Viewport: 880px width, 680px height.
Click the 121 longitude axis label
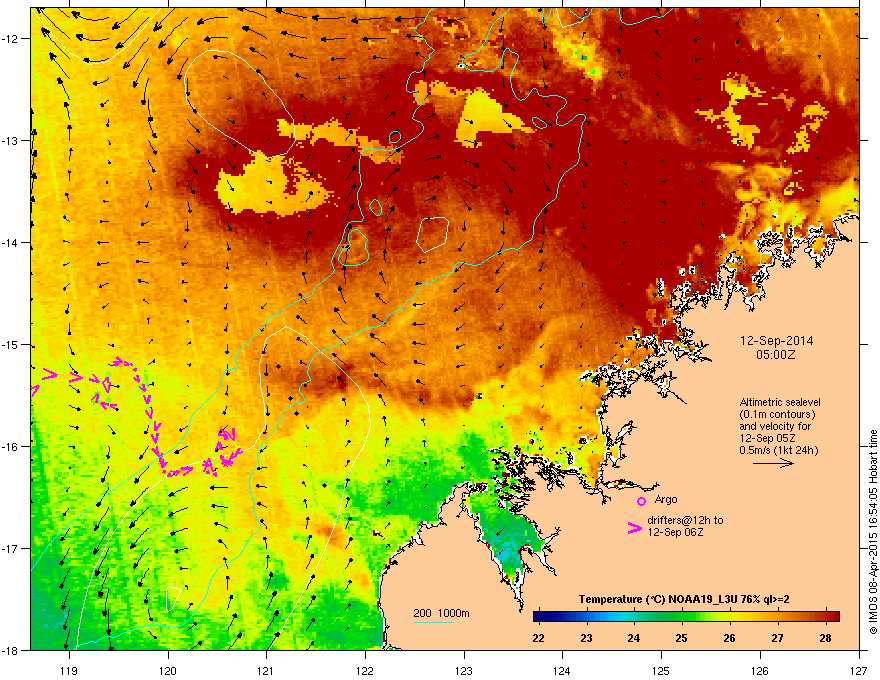pos(266,670)
